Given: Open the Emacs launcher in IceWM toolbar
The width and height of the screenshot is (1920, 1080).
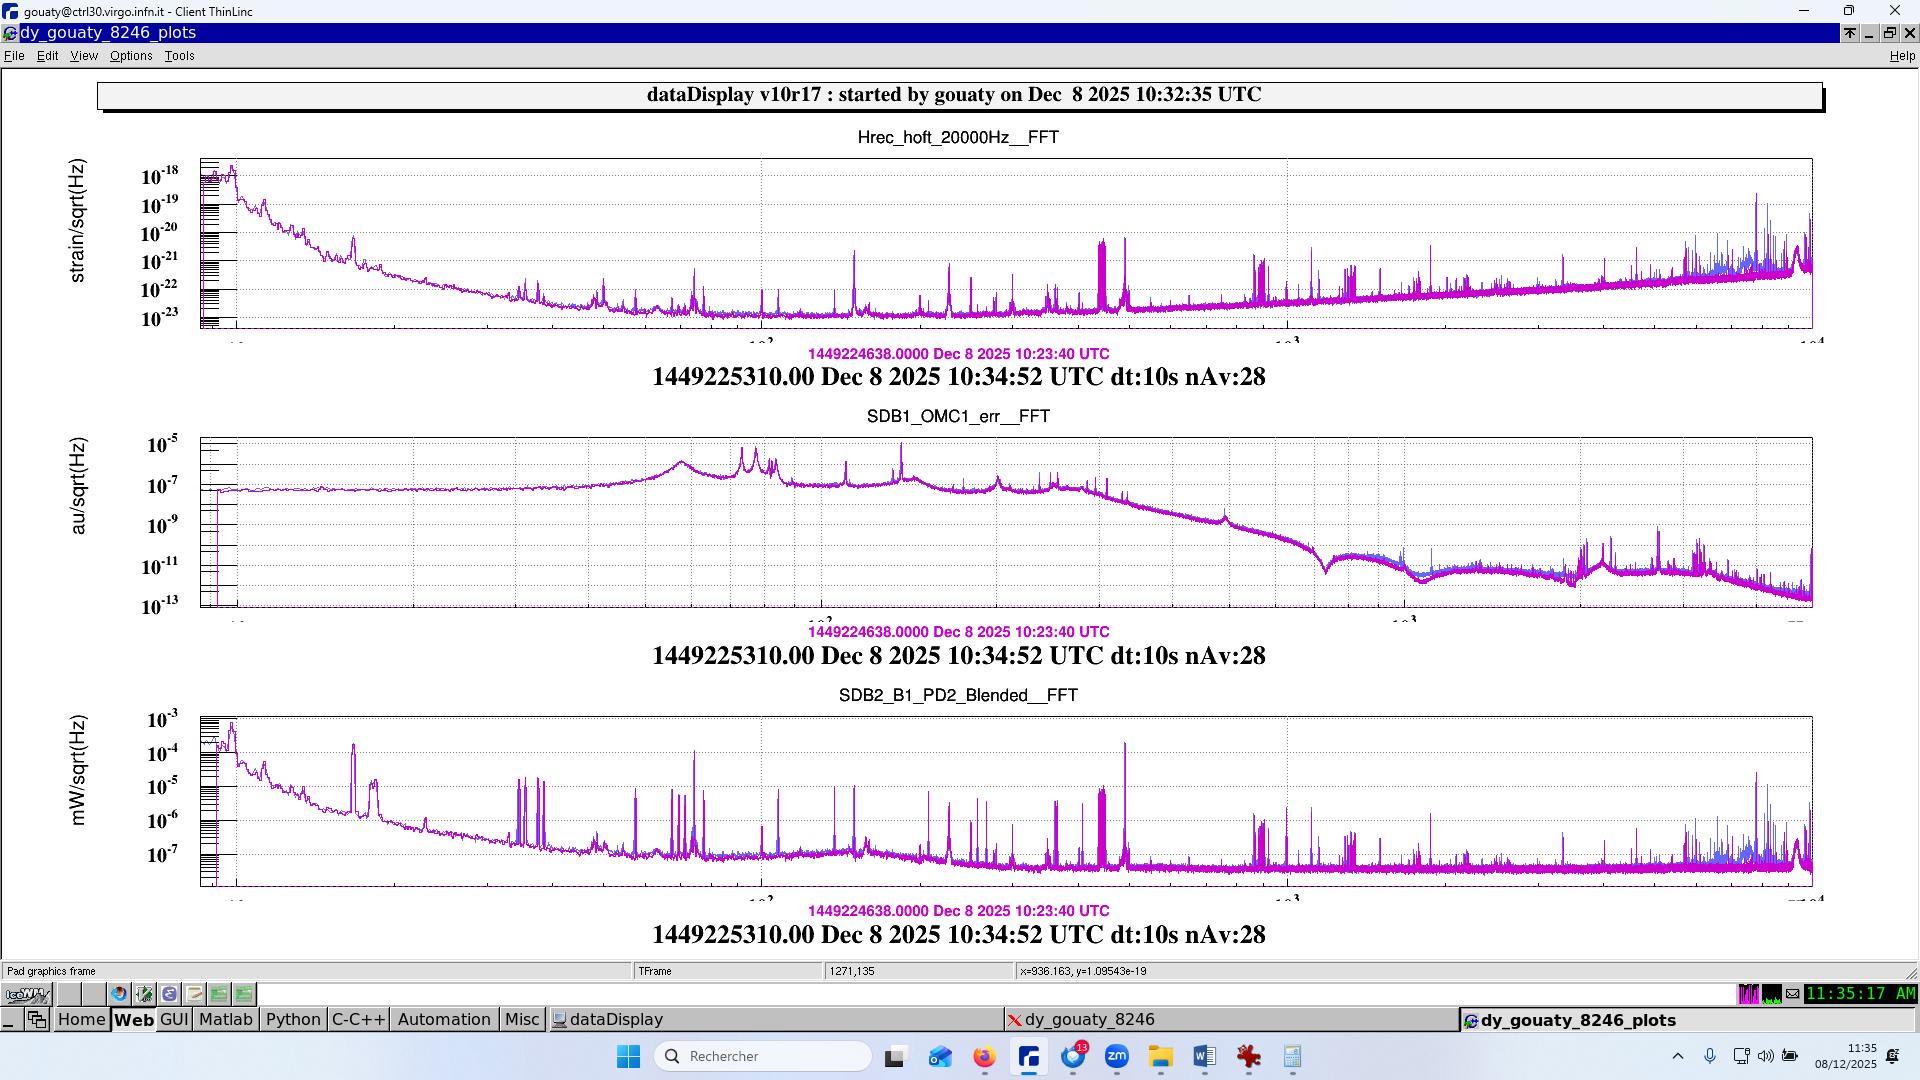Looking at the screenshot, I should [x=169, y=994].
